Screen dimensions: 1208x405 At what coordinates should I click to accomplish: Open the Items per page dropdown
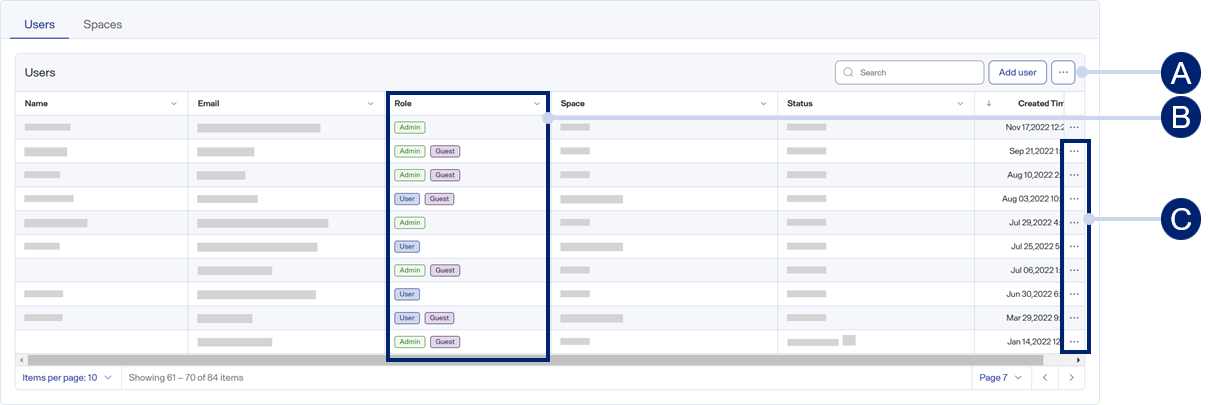(x=67, y=378)
